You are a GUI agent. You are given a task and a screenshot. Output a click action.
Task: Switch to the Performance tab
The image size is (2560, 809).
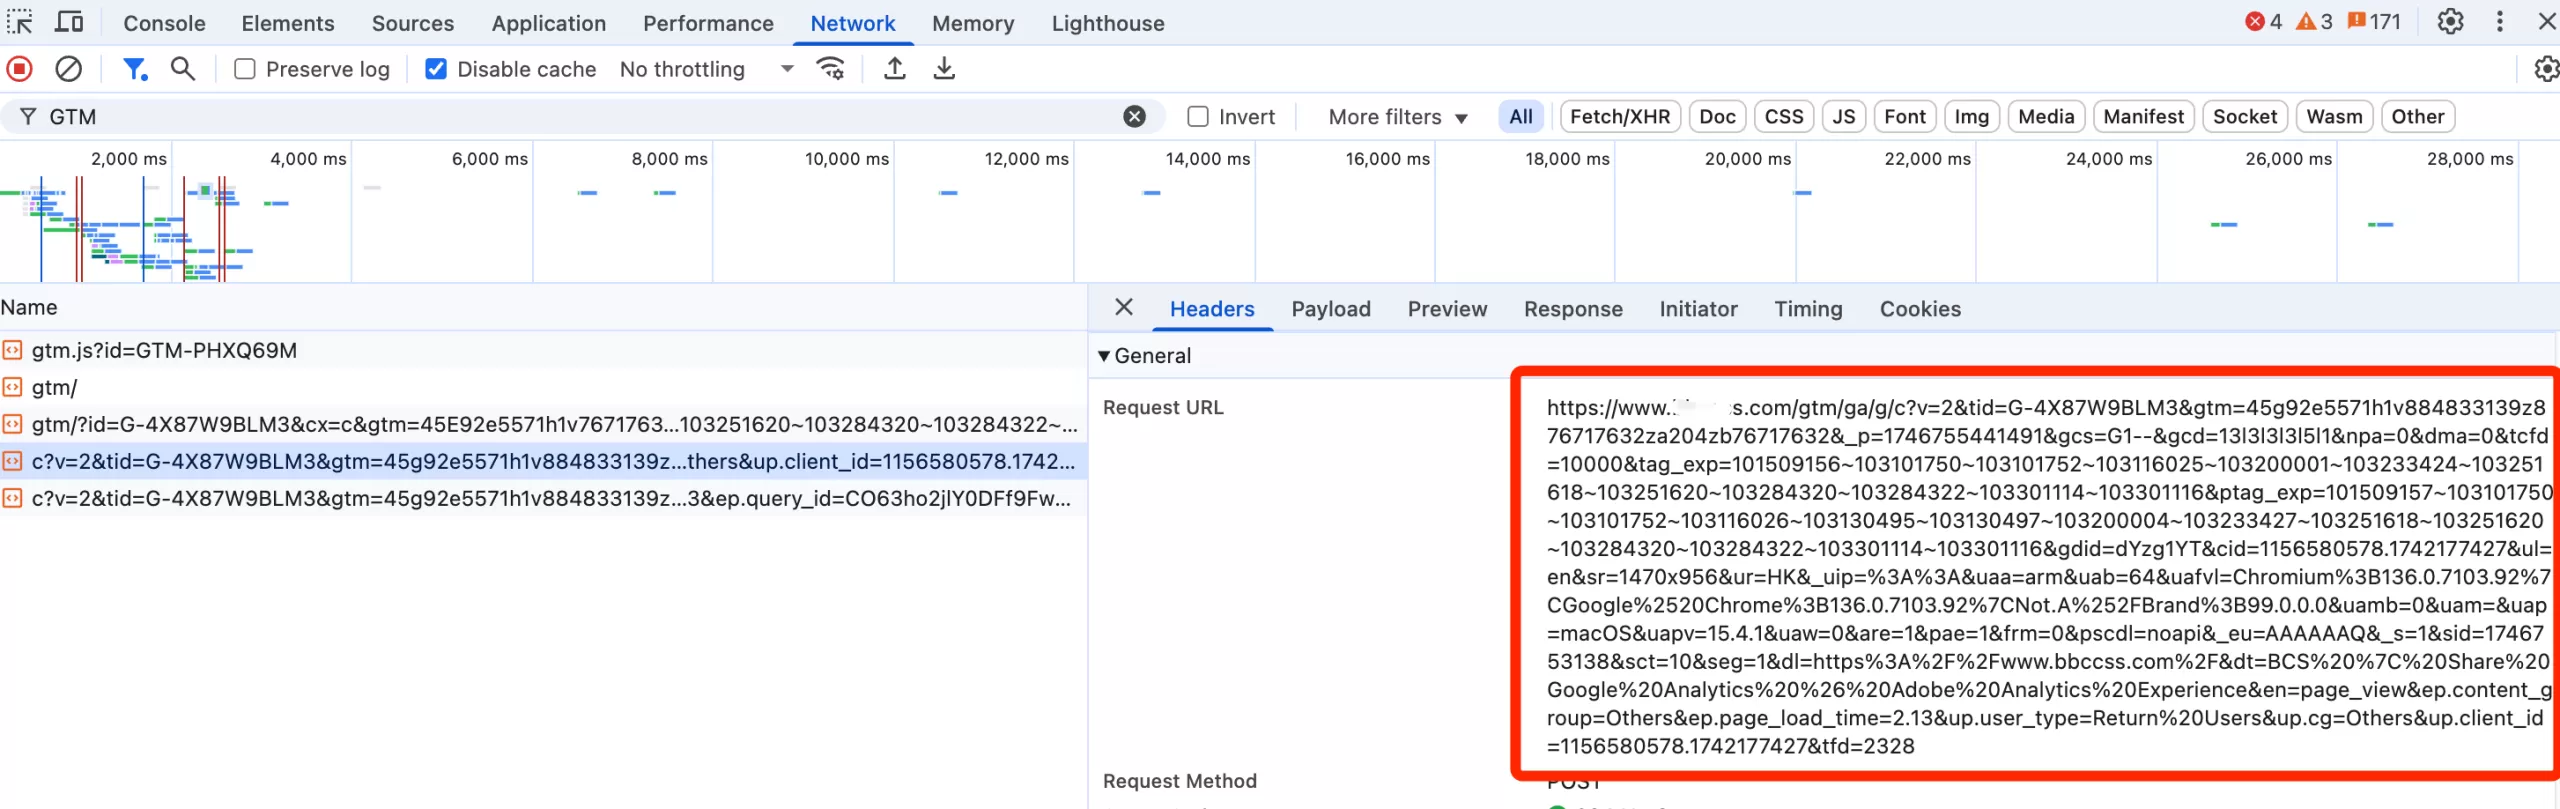click(x=708, y=22)
